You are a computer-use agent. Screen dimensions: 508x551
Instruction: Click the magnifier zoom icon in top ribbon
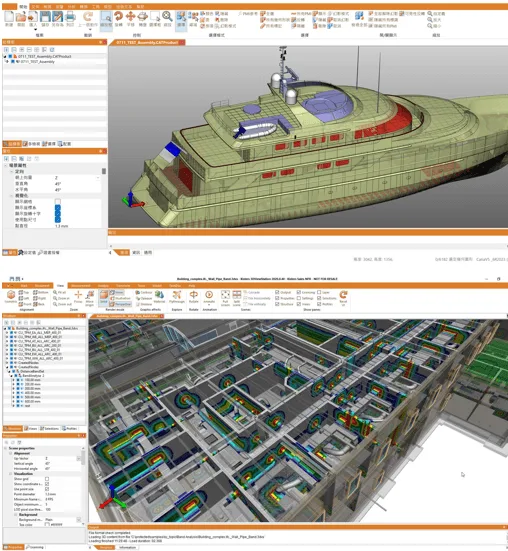[x=167, y=16]
